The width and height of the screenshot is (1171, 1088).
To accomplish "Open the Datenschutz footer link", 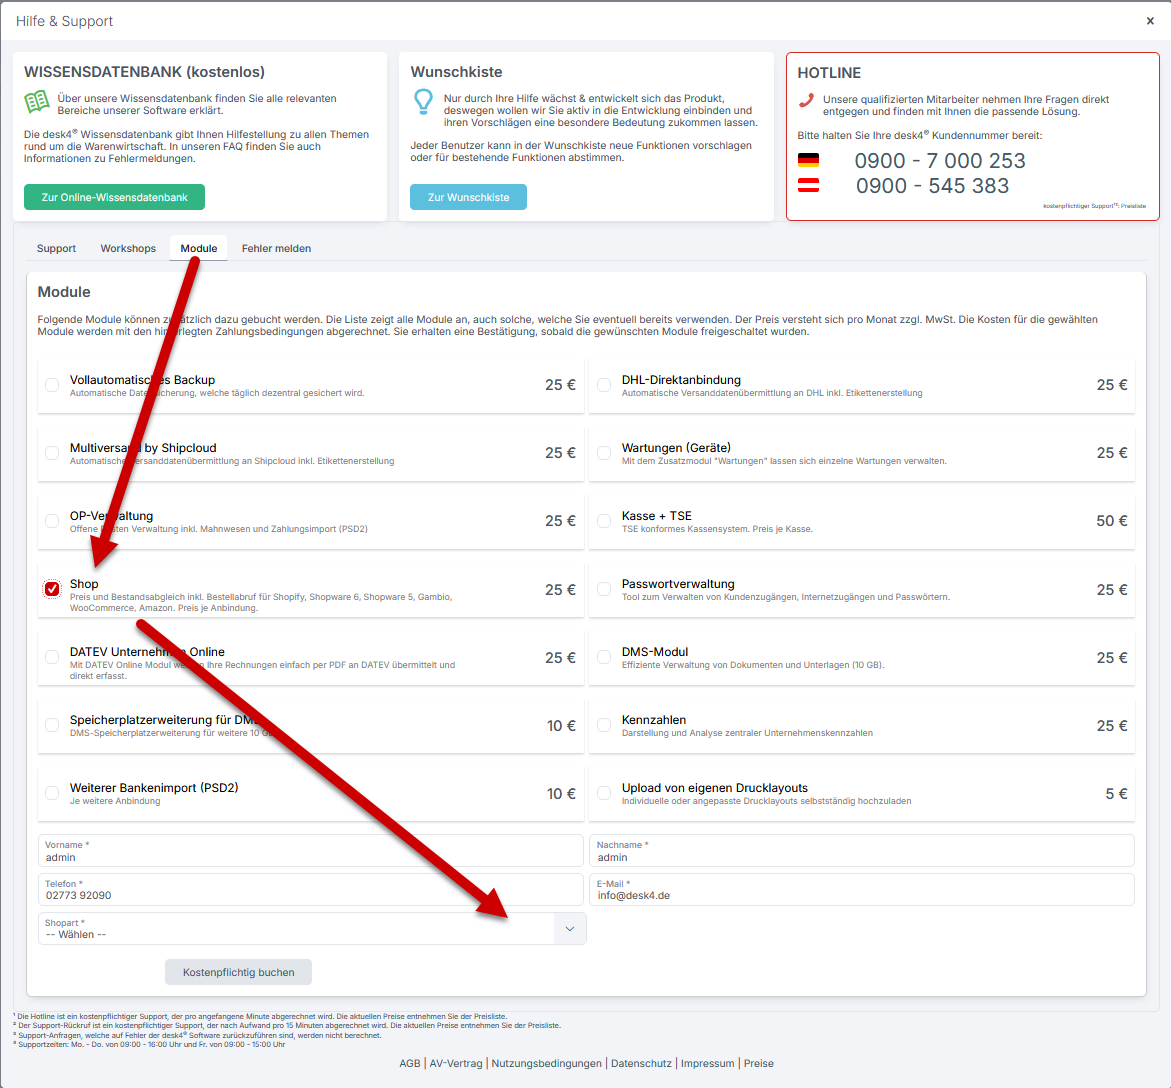I will [641, 1063].
